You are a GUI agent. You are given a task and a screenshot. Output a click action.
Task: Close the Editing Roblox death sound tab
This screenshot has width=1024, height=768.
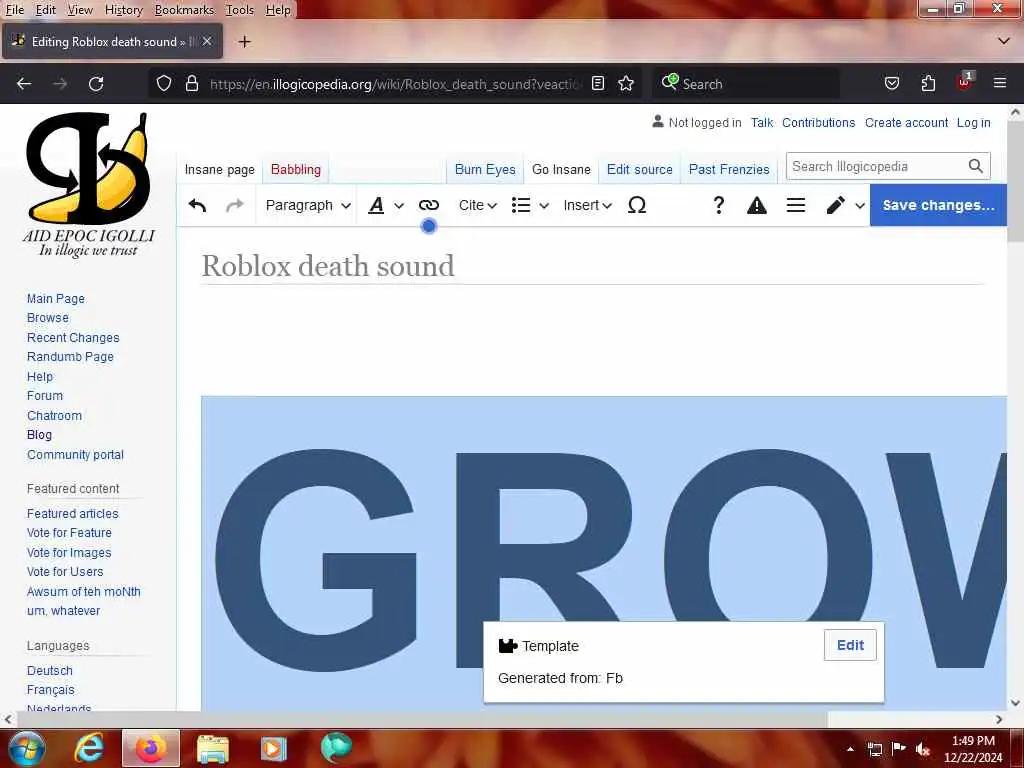click(207, 41)
